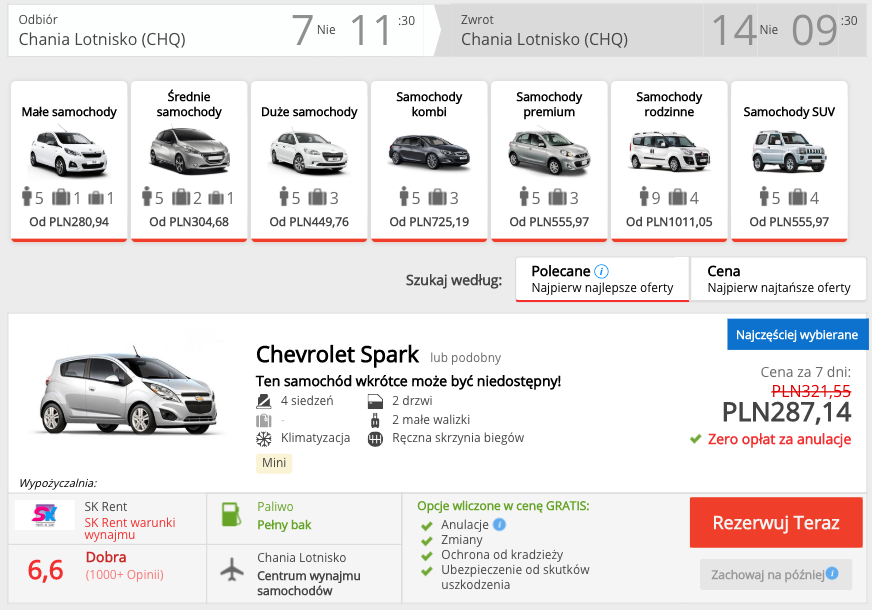Click the SK Rent company logo

44,515
